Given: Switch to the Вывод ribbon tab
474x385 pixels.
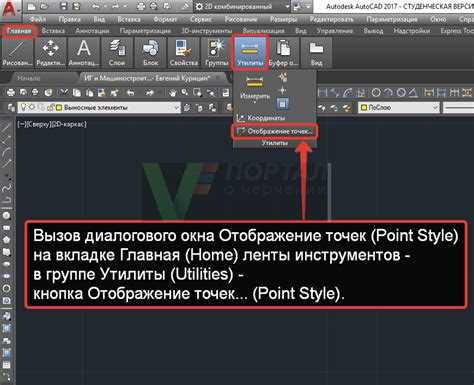Looking at the screenshot, I should (373, 31).
